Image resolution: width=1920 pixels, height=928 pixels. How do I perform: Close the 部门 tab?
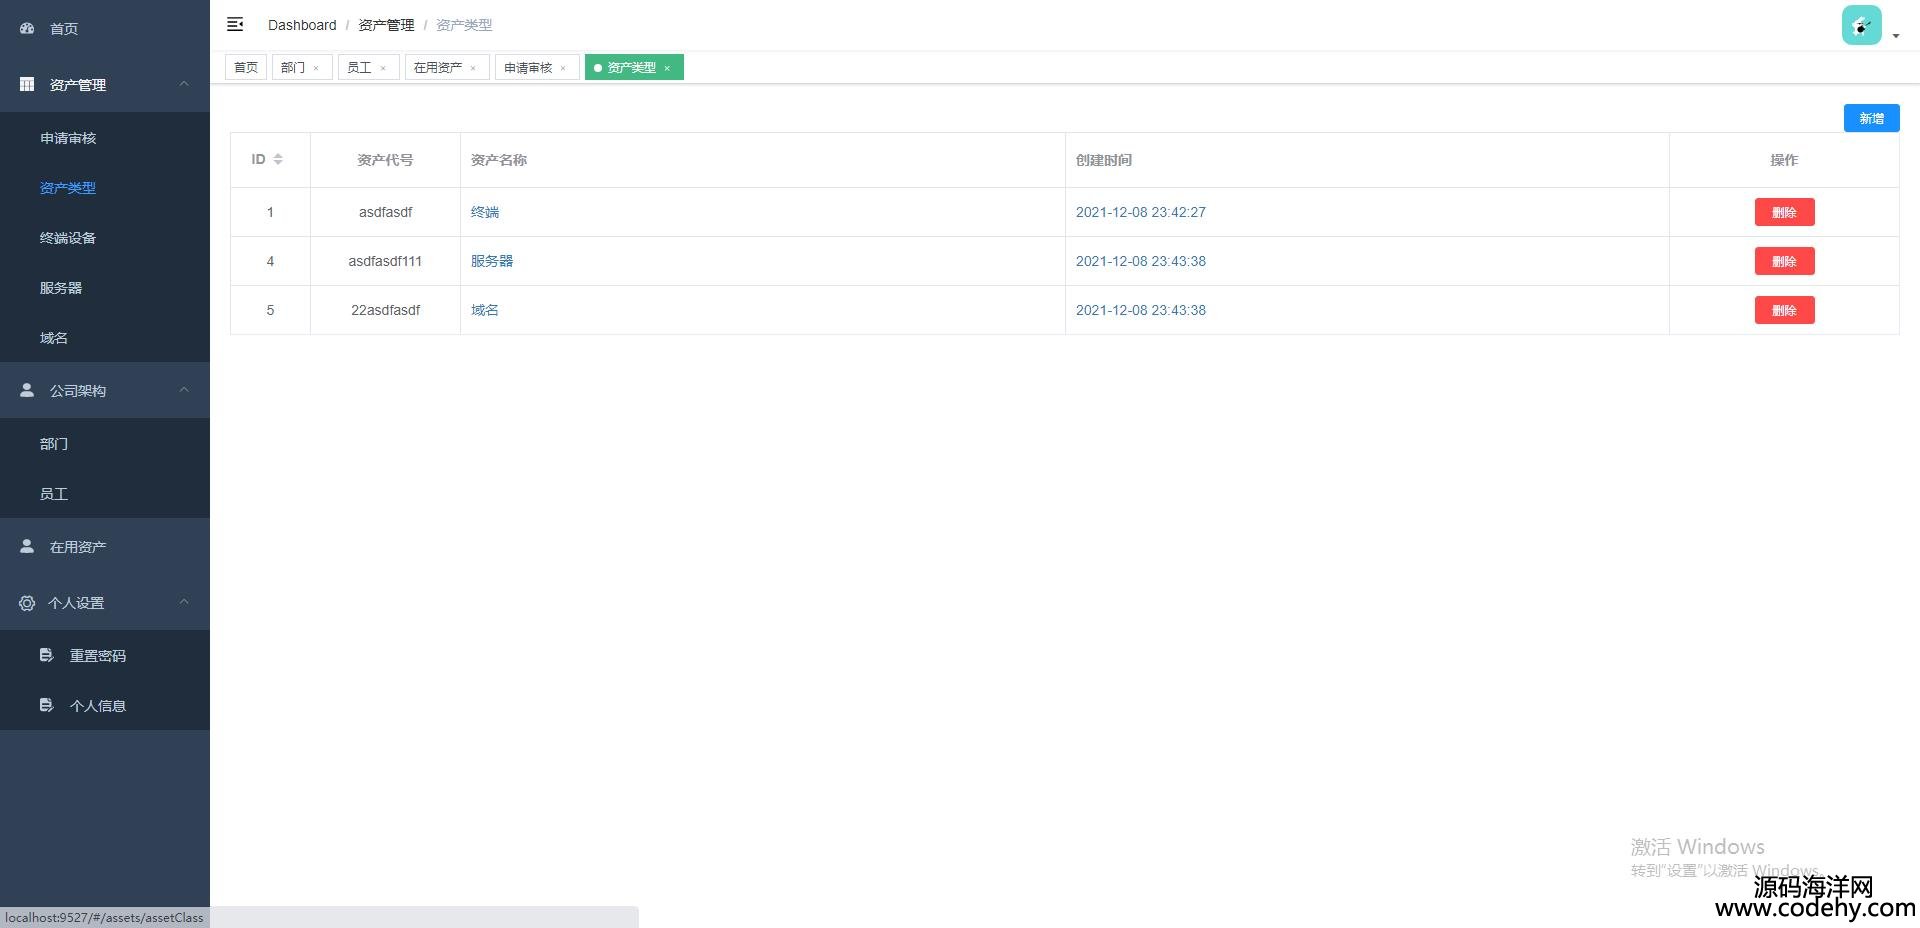point(316,68)
